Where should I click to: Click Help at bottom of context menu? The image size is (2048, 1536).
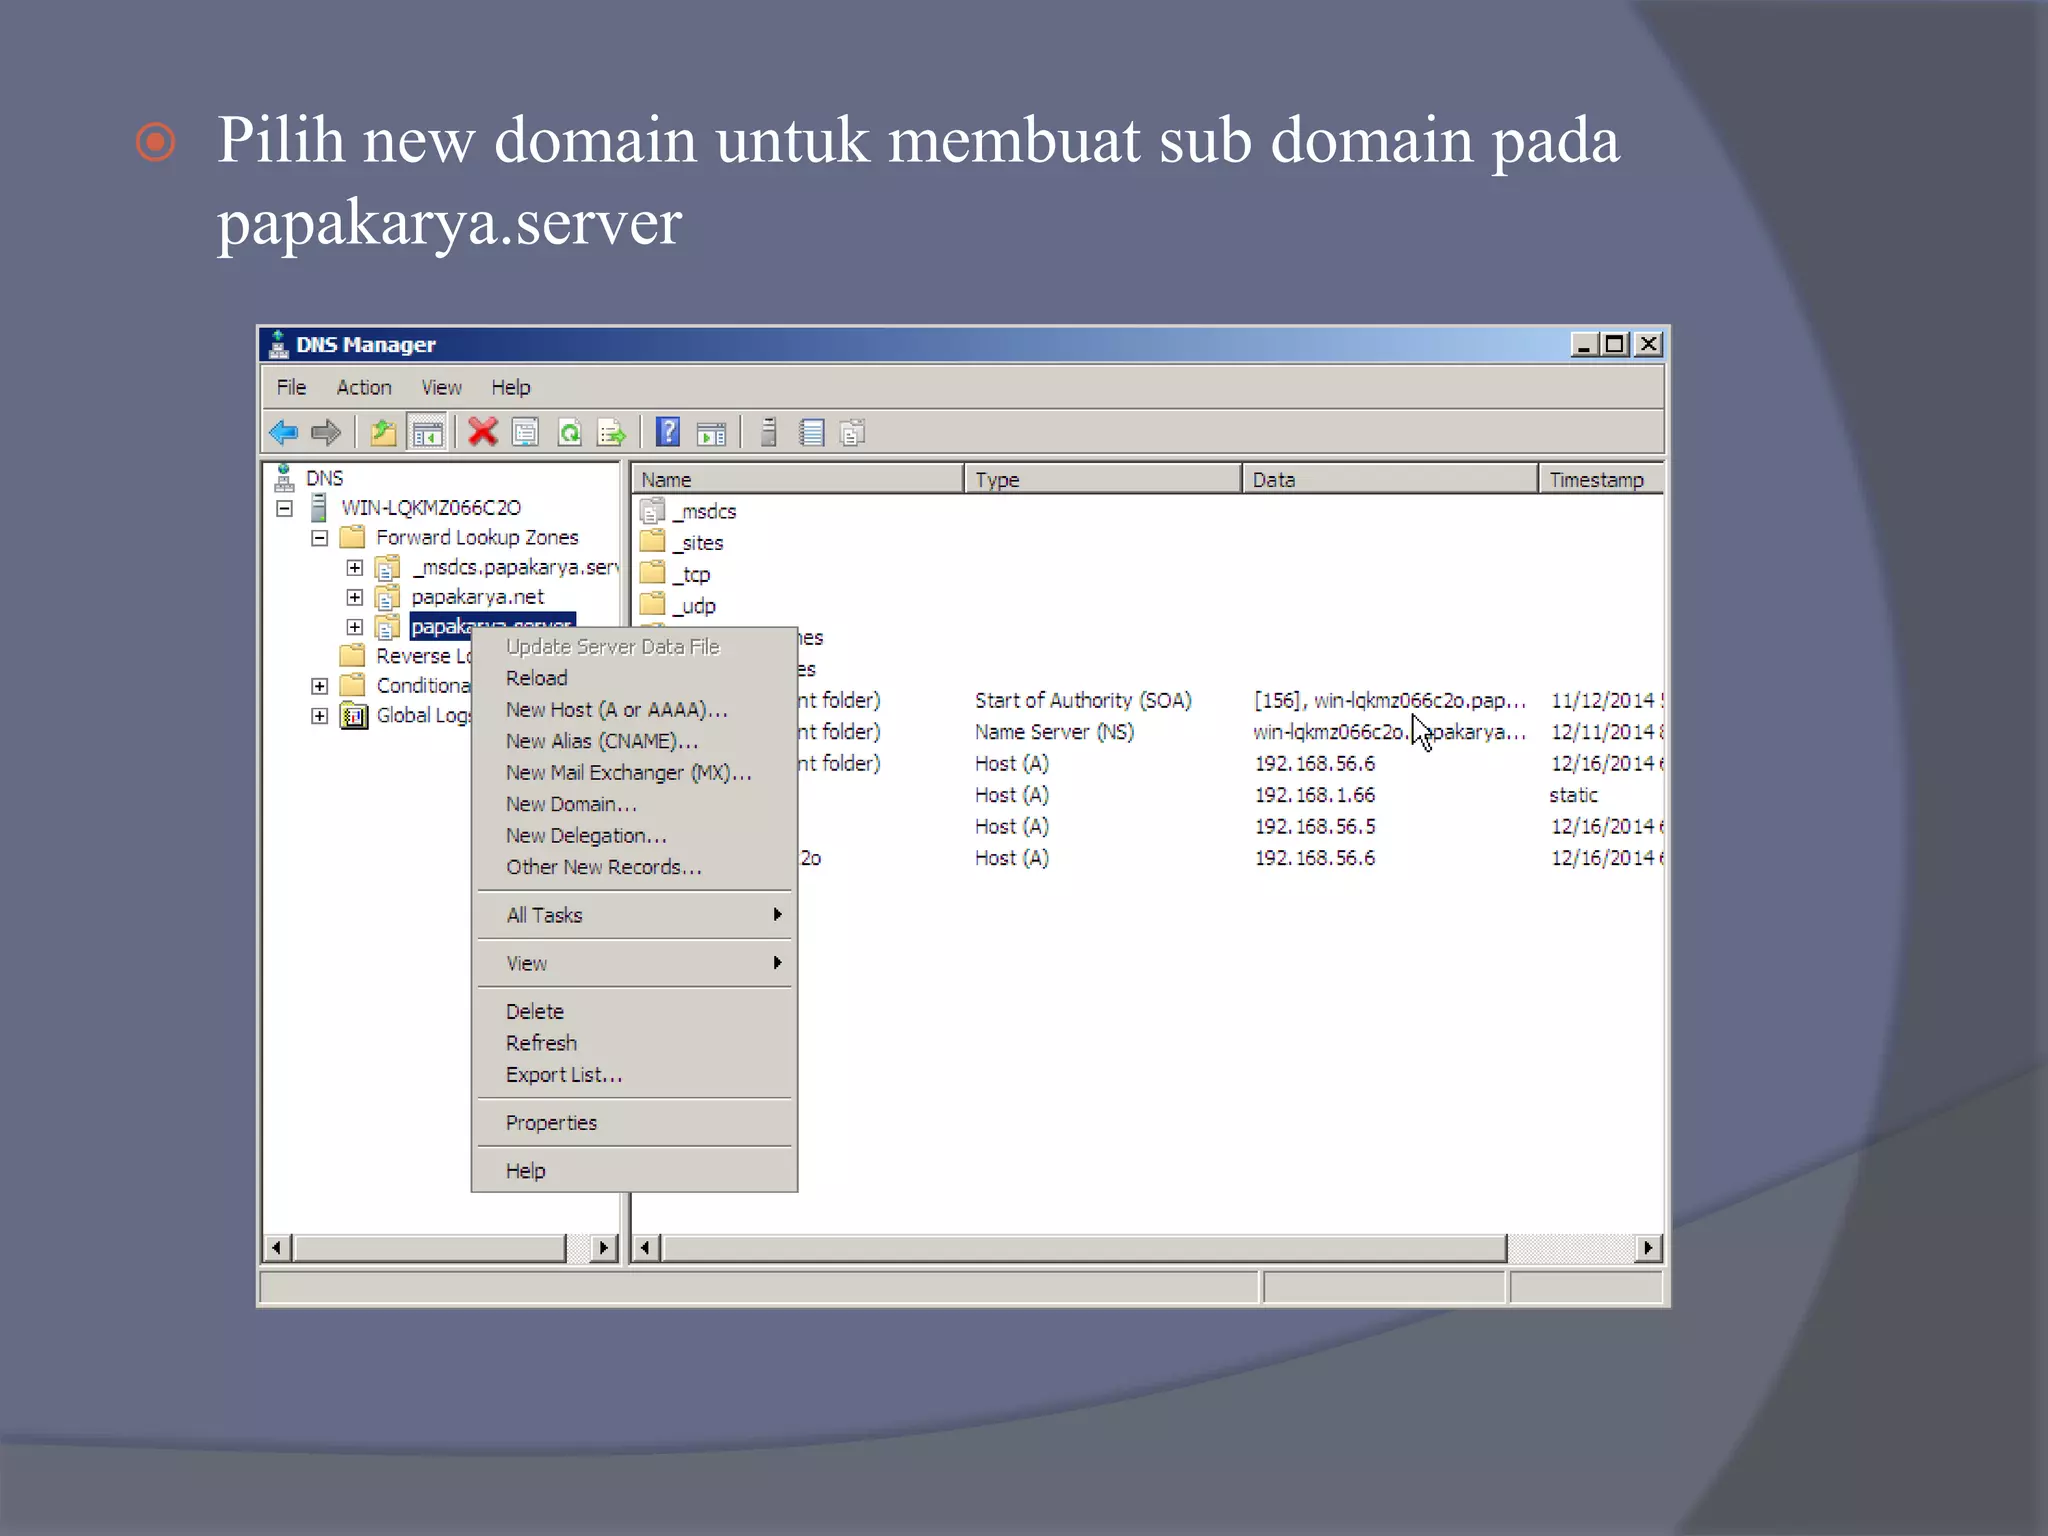tap(635, 1170)
